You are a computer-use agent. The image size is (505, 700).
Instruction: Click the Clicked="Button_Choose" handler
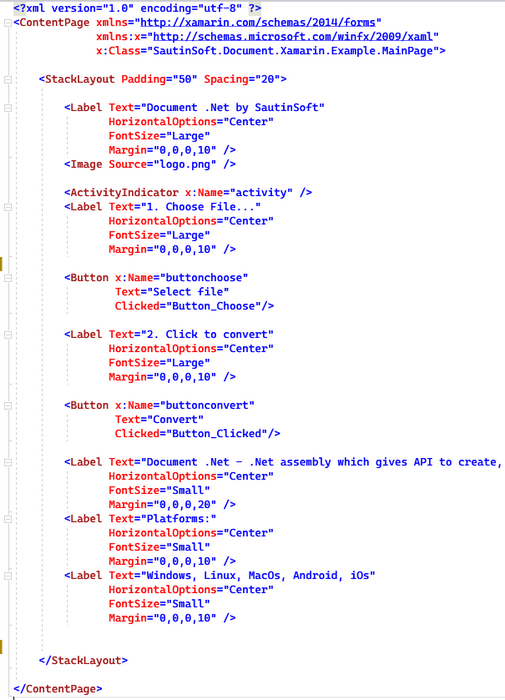tap(188, 306)
